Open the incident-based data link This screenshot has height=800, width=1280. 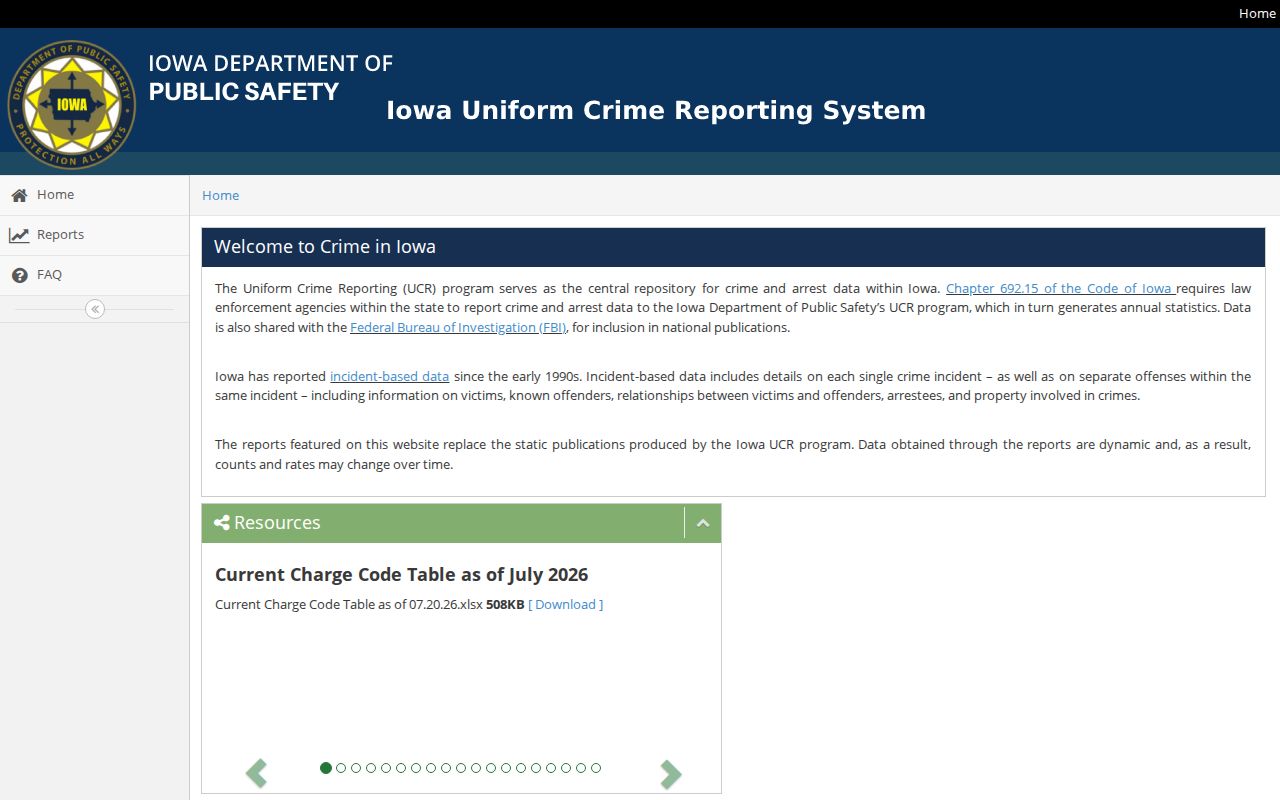(389, 376)
